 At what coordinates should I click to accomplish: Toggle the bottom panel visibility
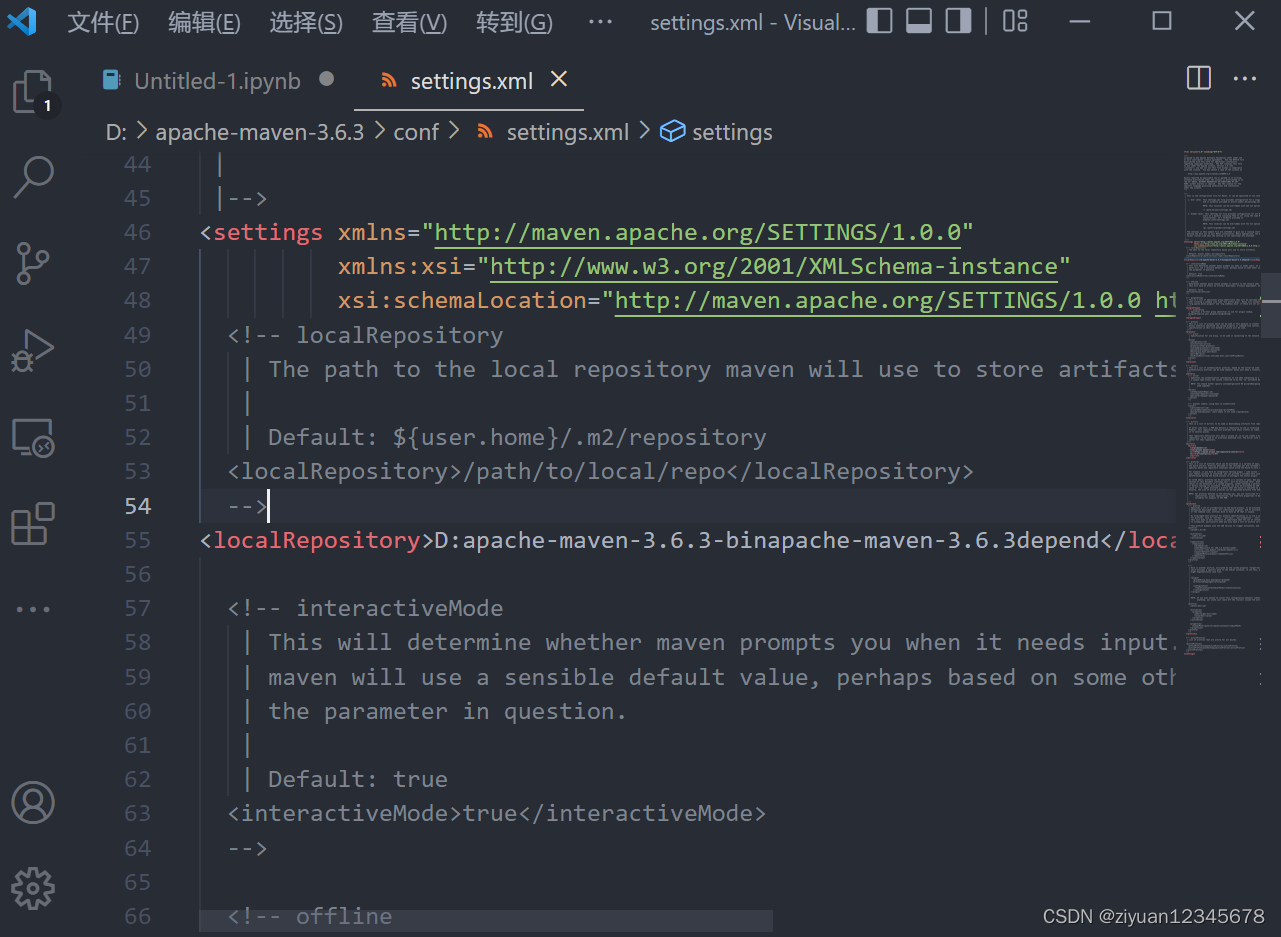pos(918,21)
